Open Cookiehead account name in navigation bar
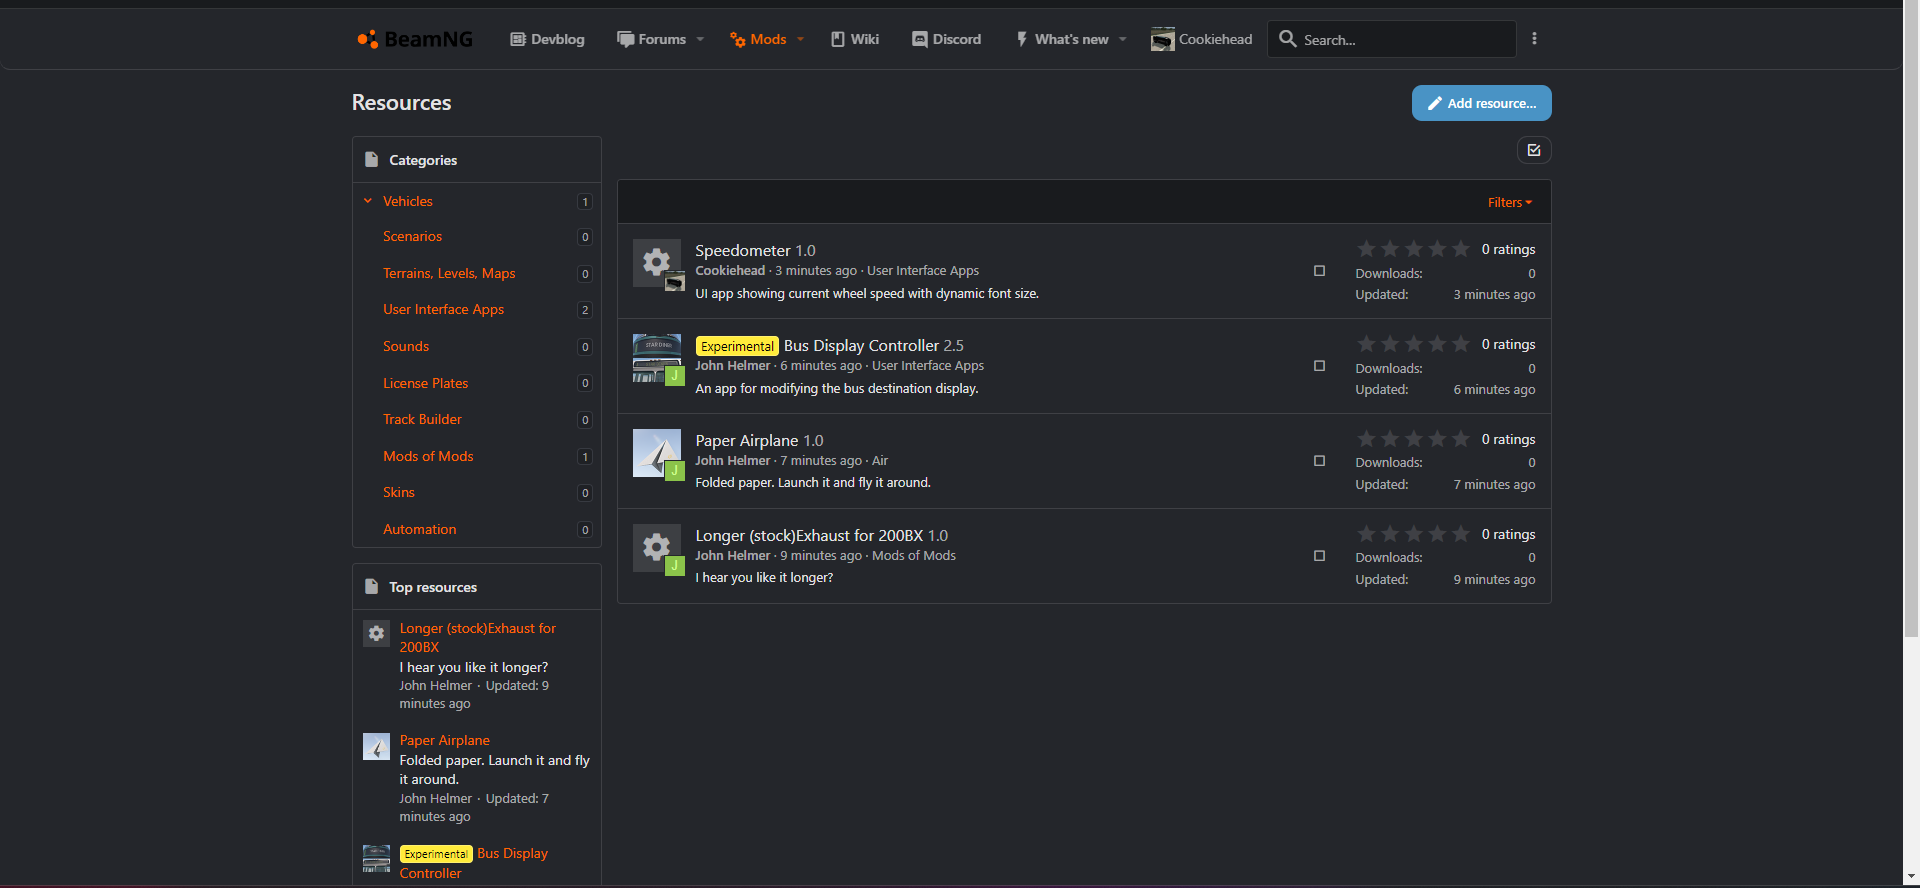This screenshot has width=1920, height=888. [1215, 39]
